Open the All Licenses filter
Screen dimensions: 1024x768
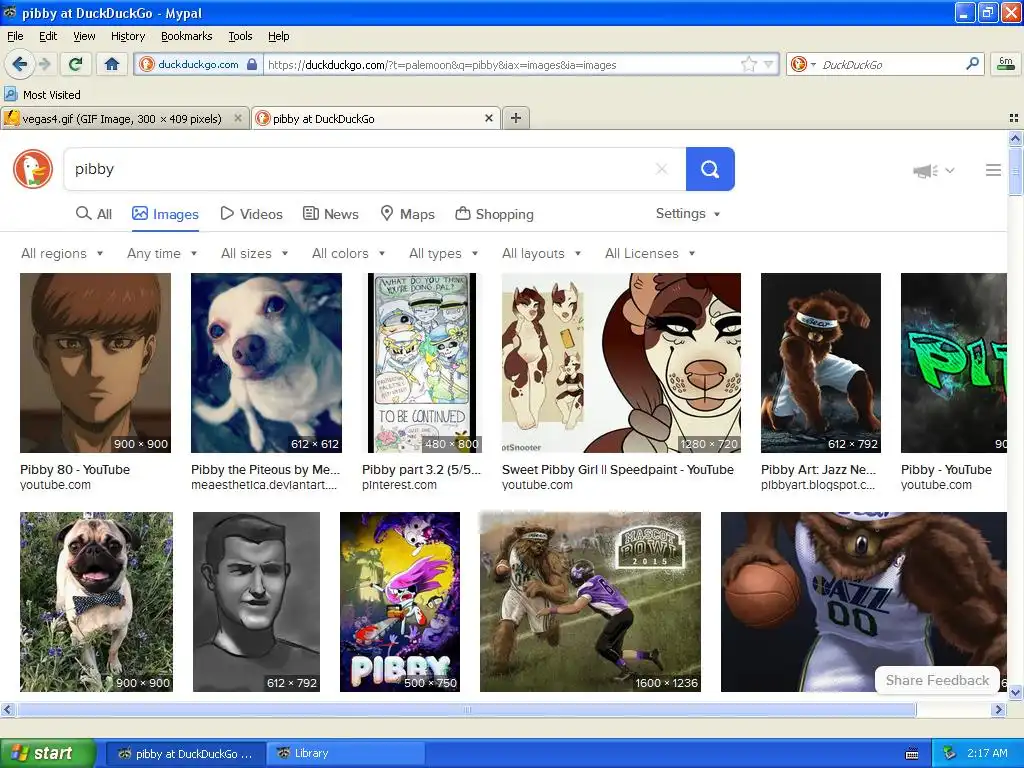[x=650, y=253]
